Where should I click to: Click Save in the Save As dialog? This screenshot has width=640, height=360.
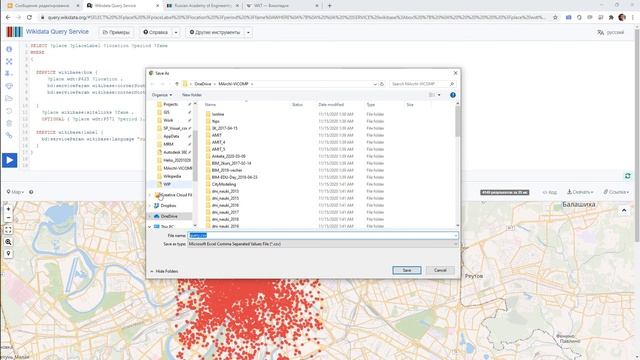pyautogui.click(x=407, y=270)
